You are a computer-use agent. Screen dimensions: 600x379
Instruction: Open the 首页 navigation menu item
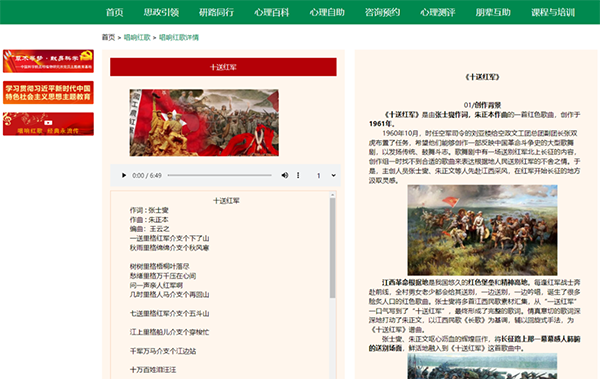click(x=114, y=12)
